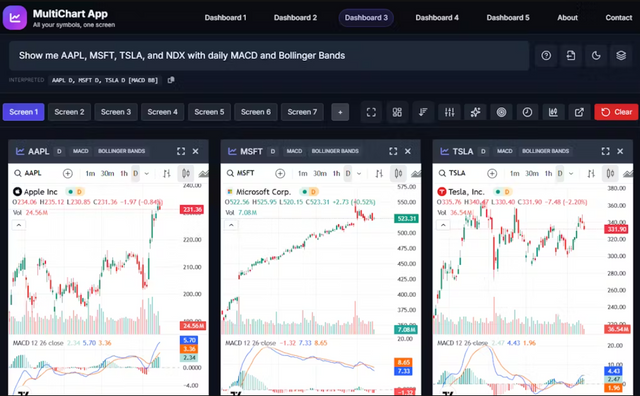Click the MultiChart App logo
The height and width of the screenshot is (396, 640).
[15, 18]
